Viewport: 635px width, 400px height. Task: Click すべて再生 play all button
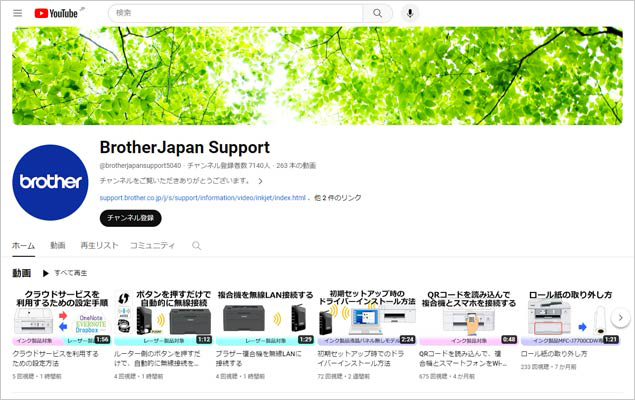[x=65, y=273]
